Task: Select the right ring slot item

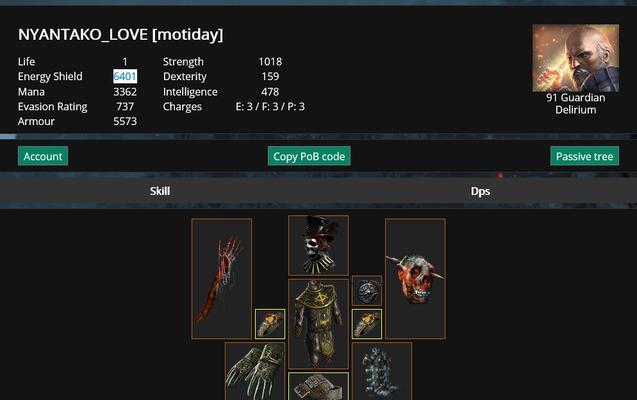Action: [367, 324]
